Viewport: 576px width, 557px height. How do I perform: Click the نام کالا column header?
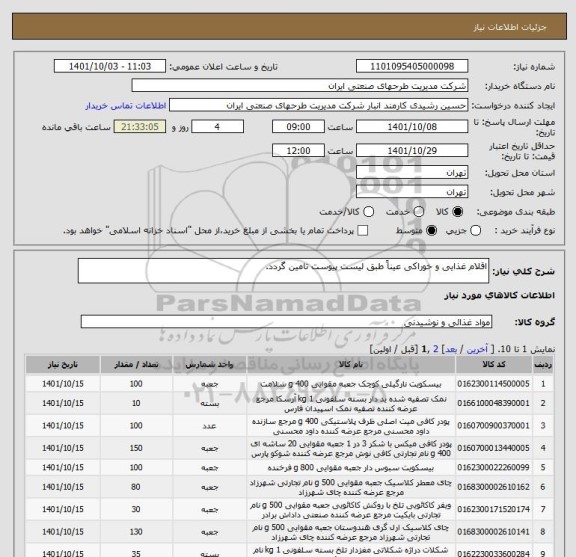click(351, 364)
